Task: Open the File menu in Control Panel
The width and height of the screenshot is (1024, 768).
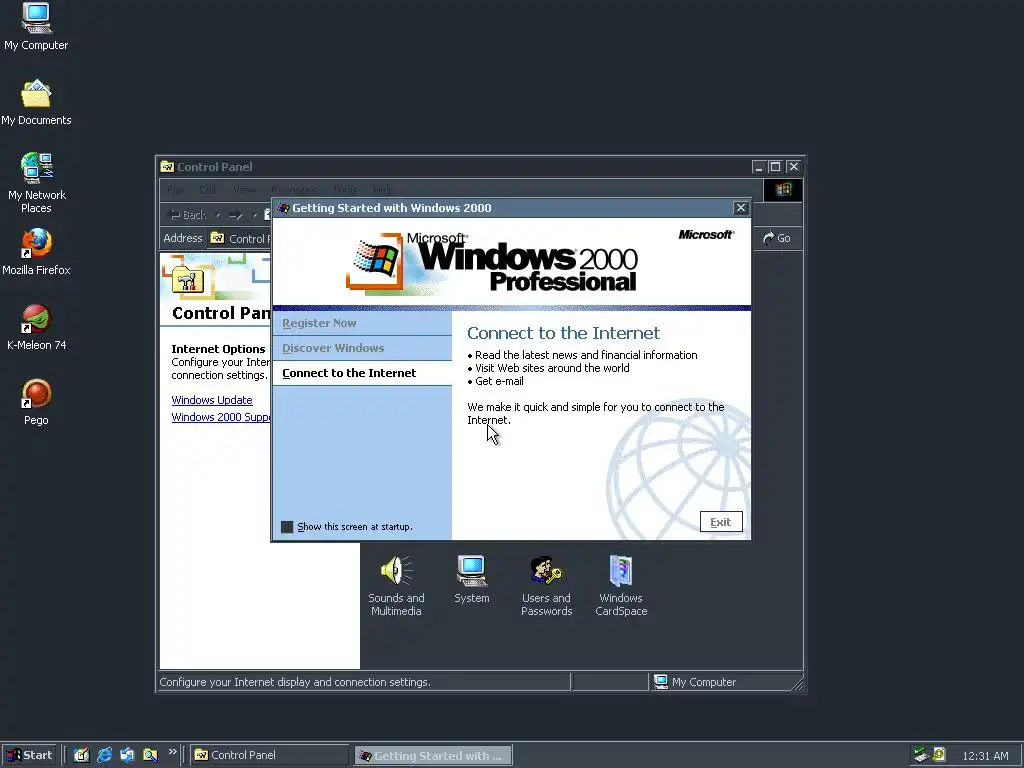Action: (x=175, y=189)
